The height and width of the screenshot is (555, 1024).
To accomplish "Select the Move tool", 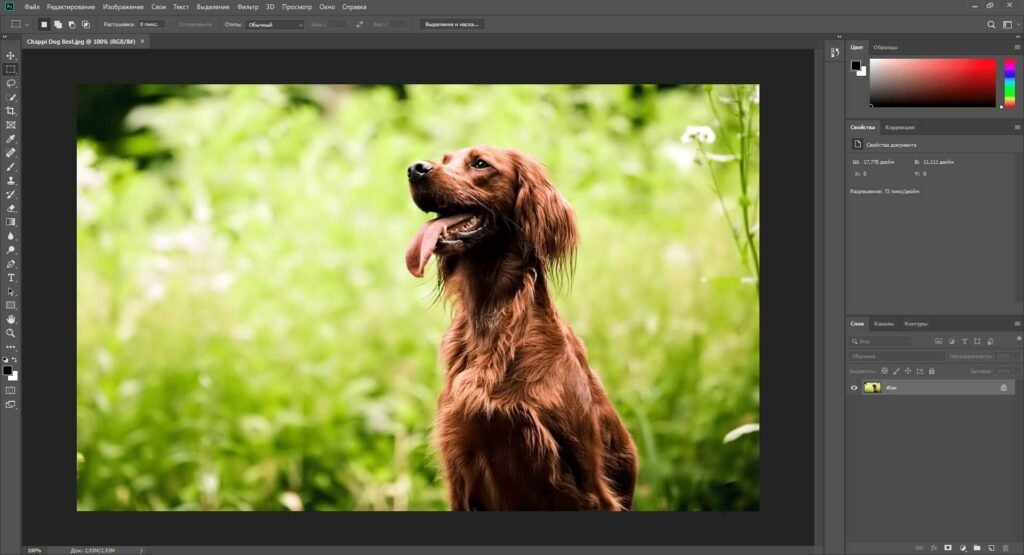I will click(x=10, y=56).
